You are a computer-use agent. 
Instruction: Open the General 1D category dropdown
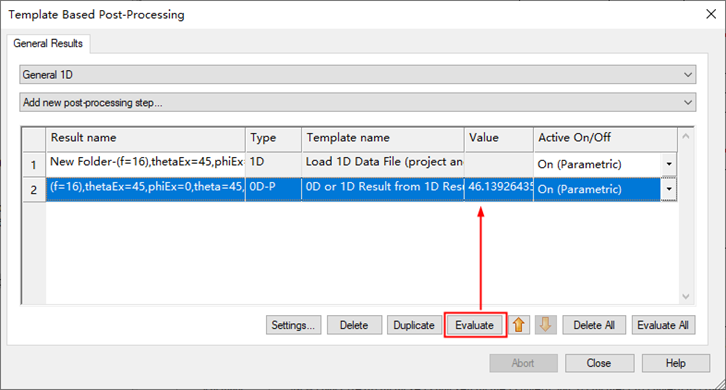tap(357, 75)
